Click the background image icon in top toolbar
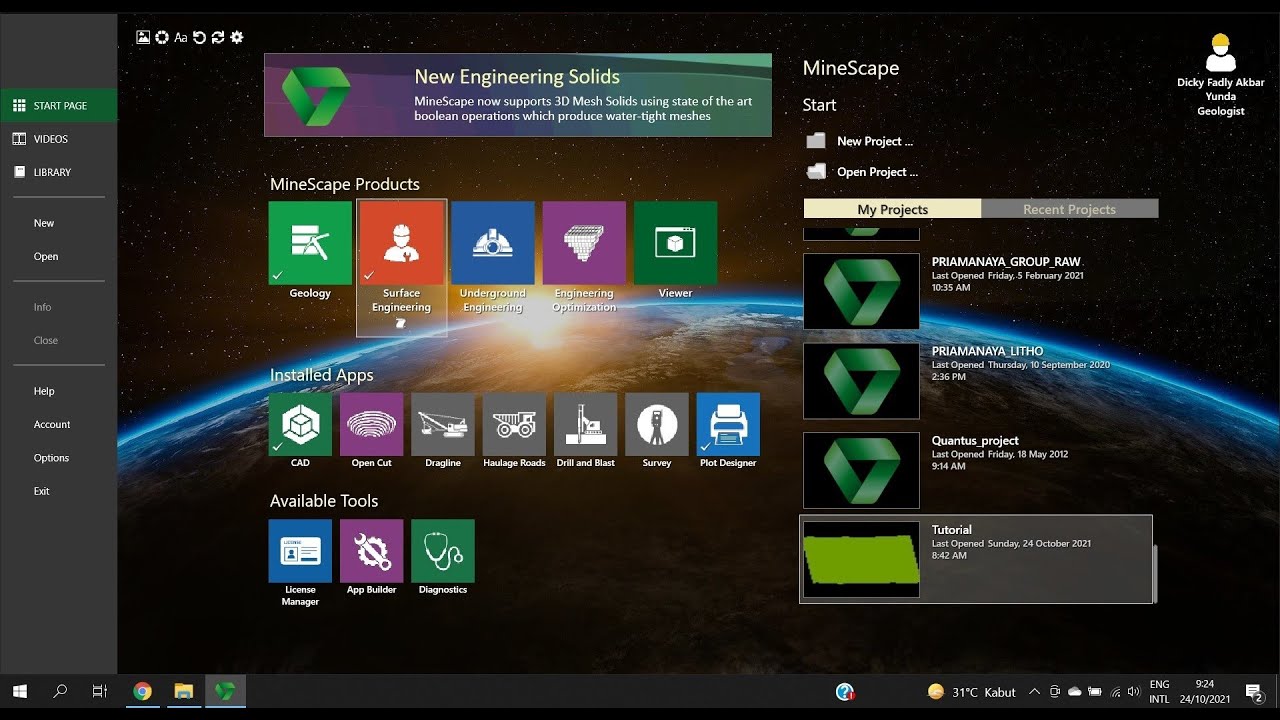The image size is (1280, 720). point(143,37)
